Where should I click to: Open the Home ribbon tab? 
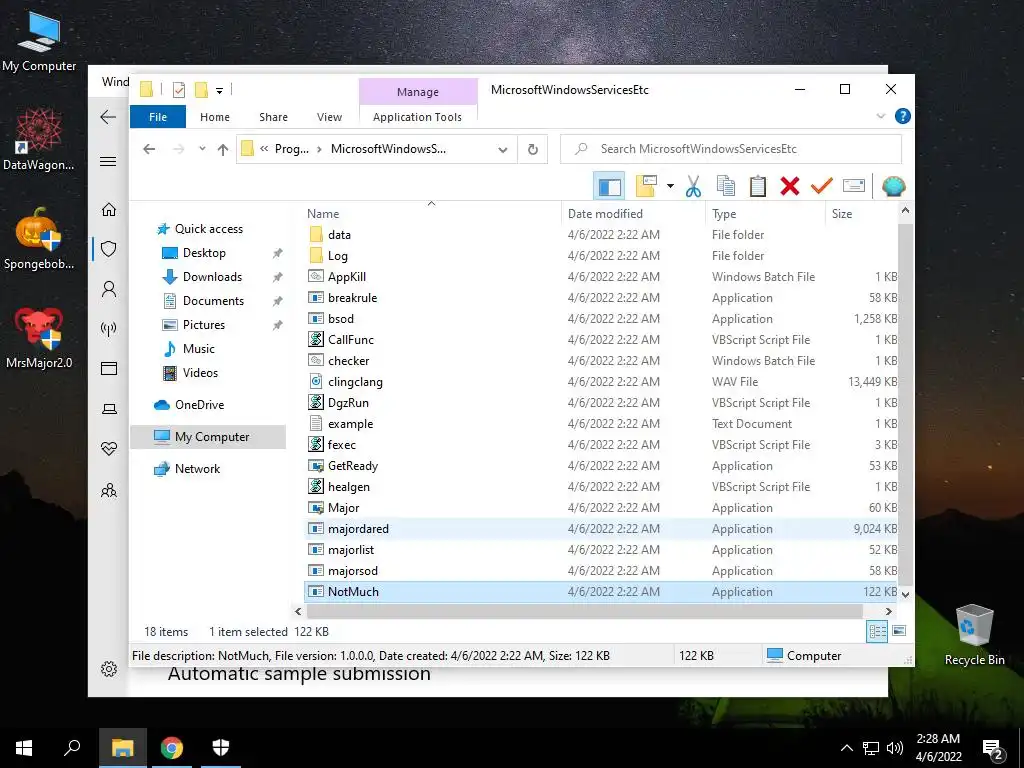(x=215, y=117)
